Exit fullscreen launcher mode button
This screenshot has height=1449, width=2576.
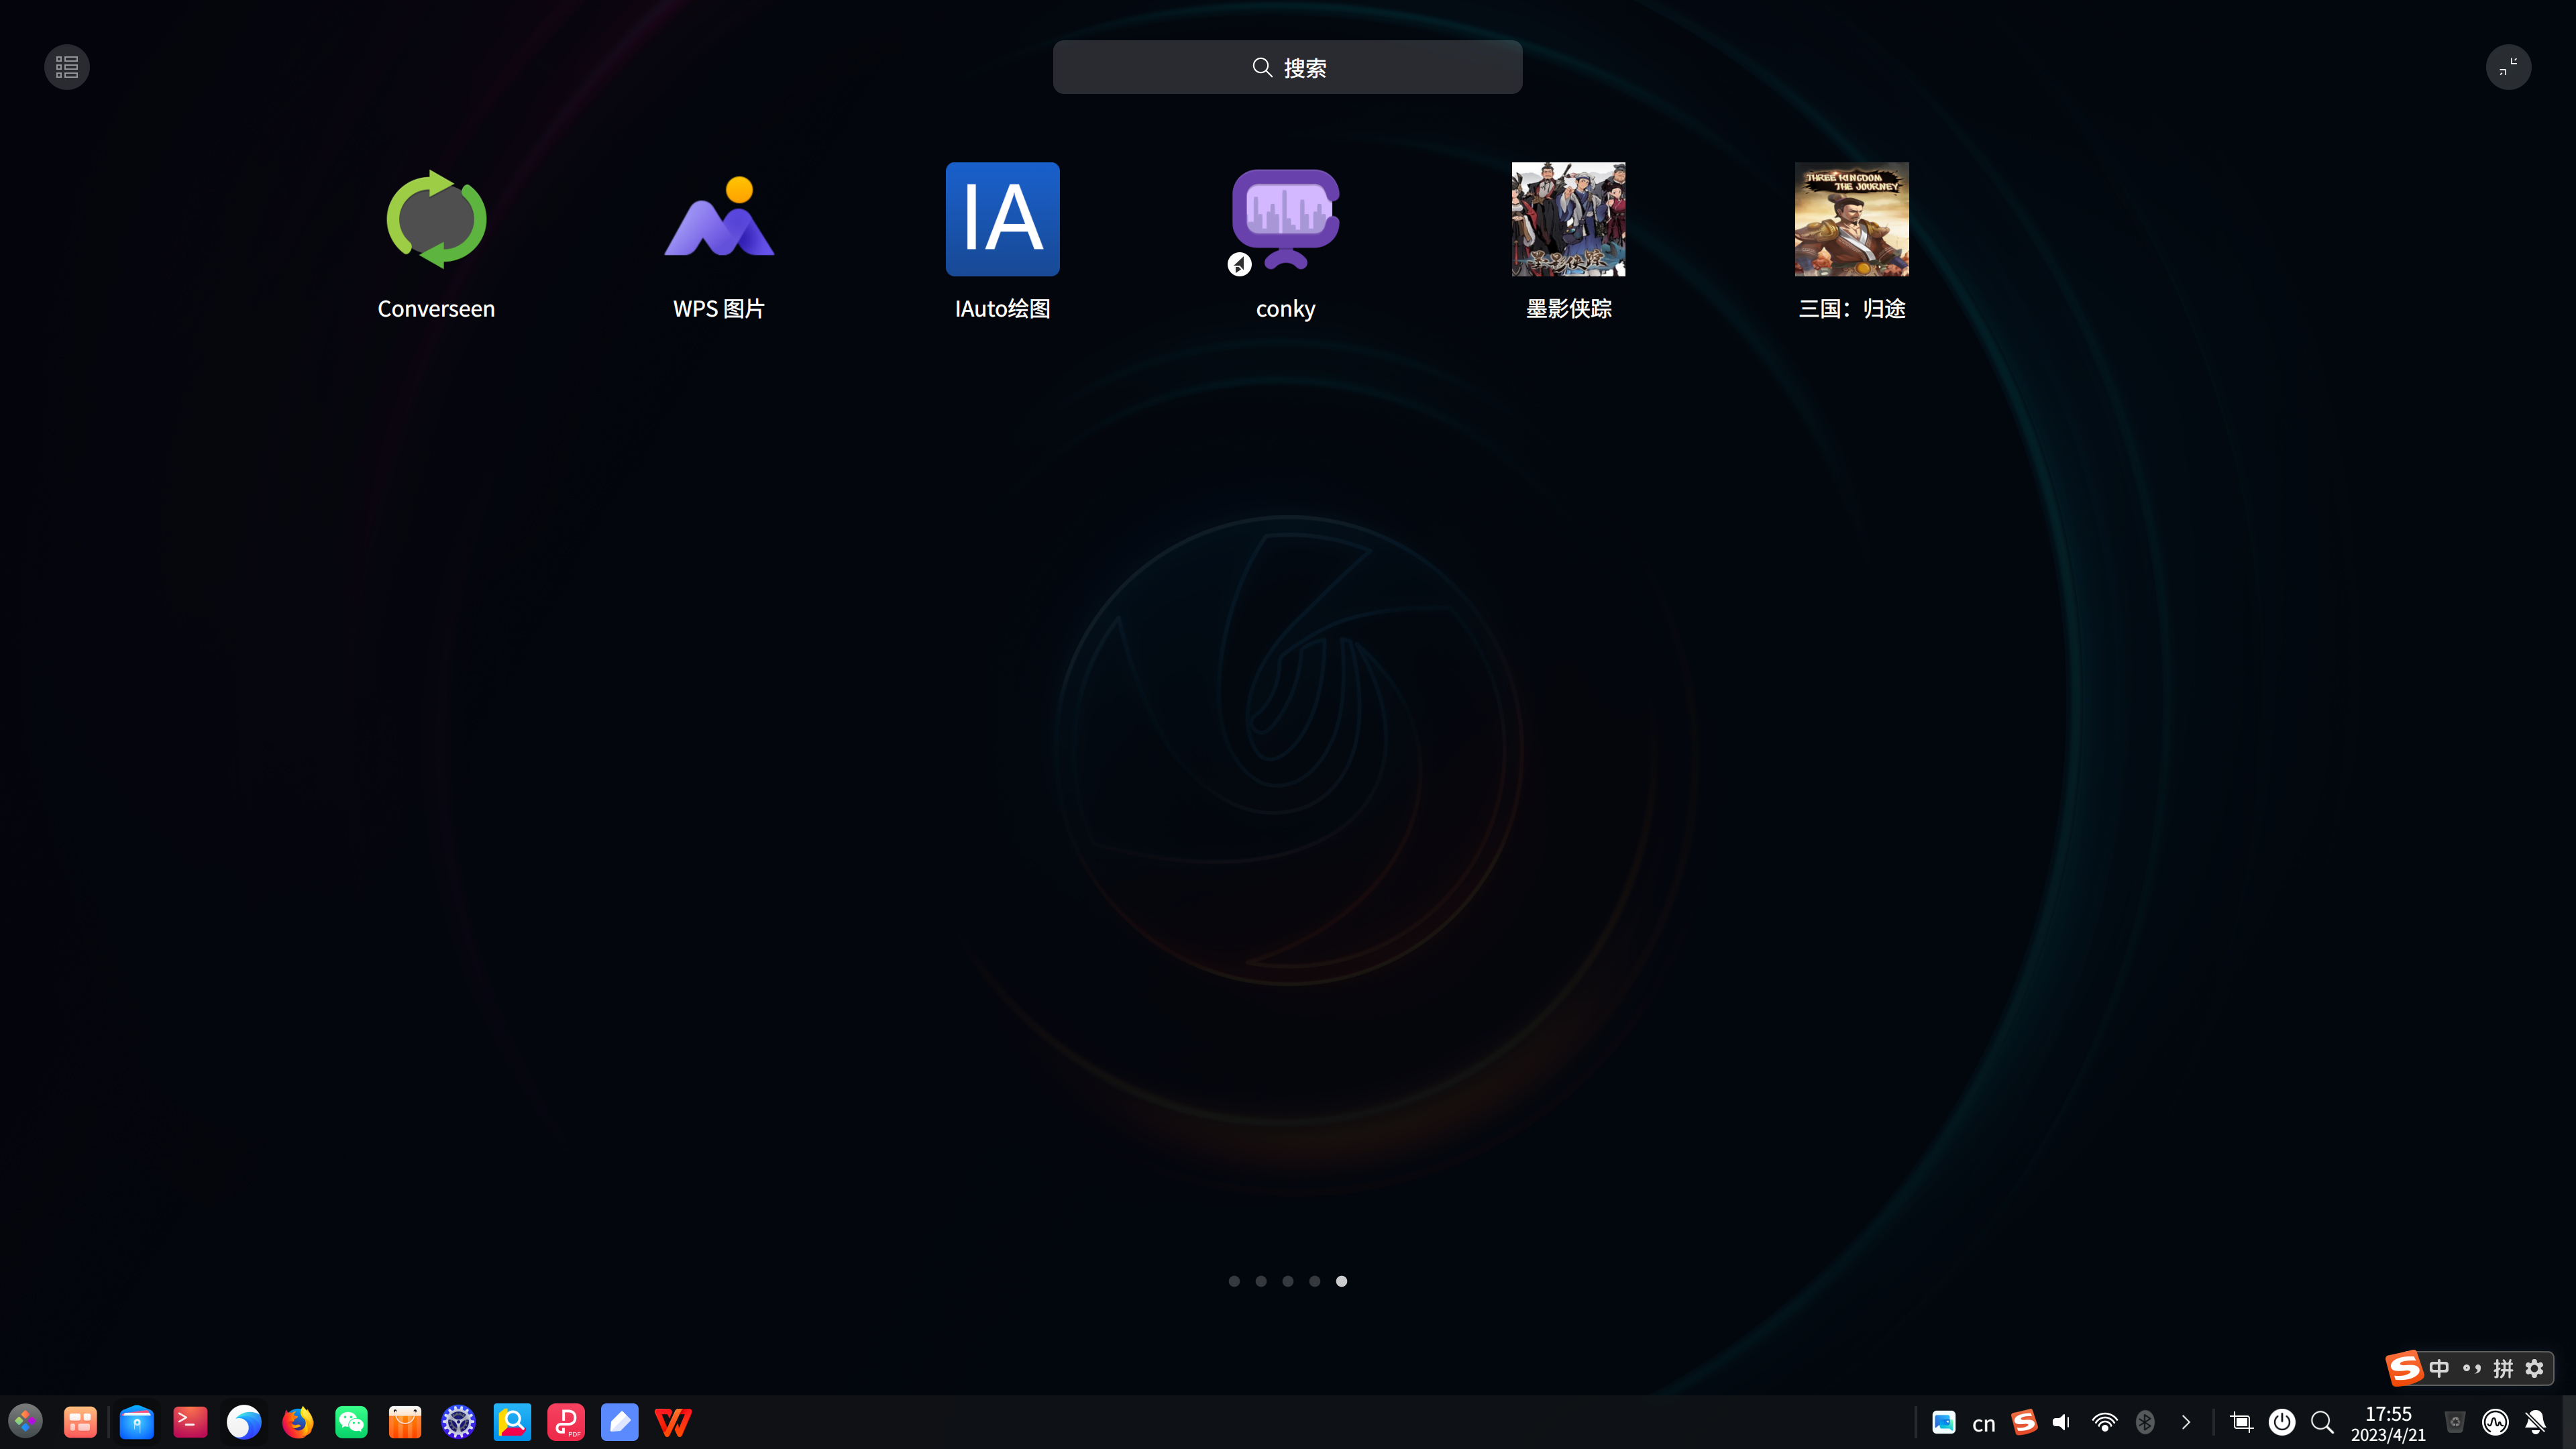click(x=2508, y=67)
